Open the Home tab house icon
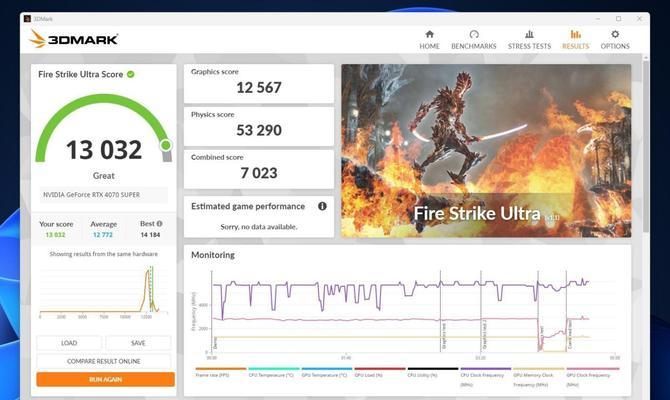This screenshot has height=400, width=670. pyautogui.click(x=429, y=34)
